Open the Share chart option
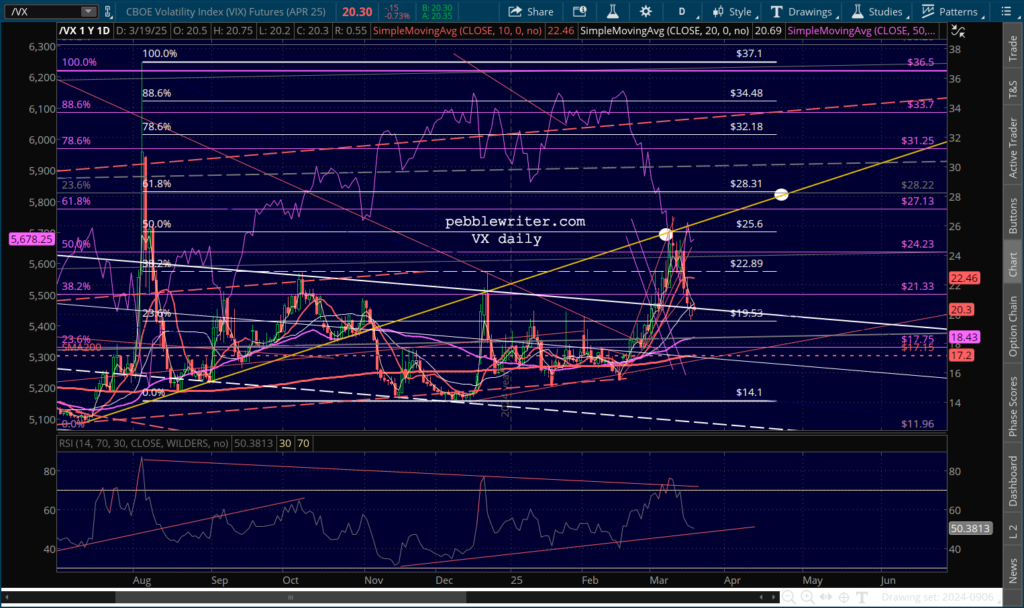 (531, 11)
